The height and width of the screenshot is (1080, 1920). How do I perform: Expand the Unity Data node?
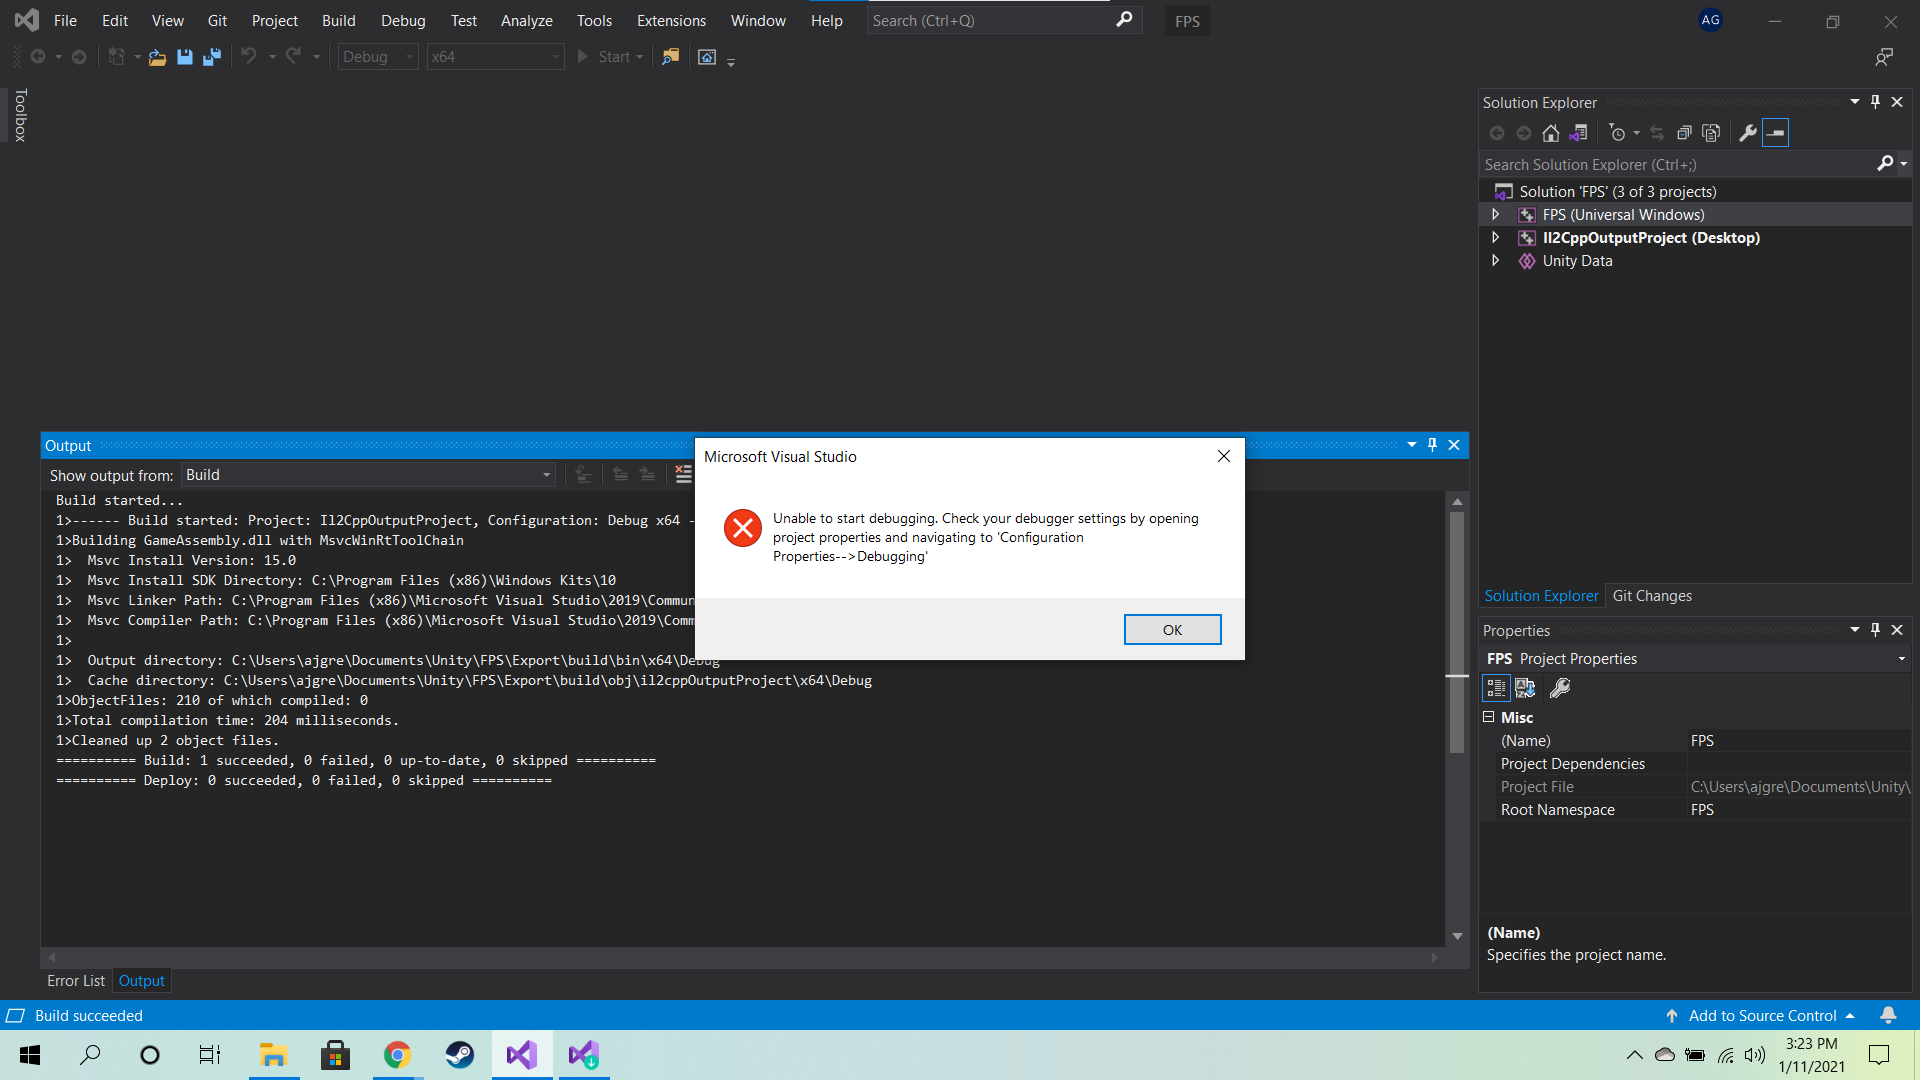point(1495,260)
